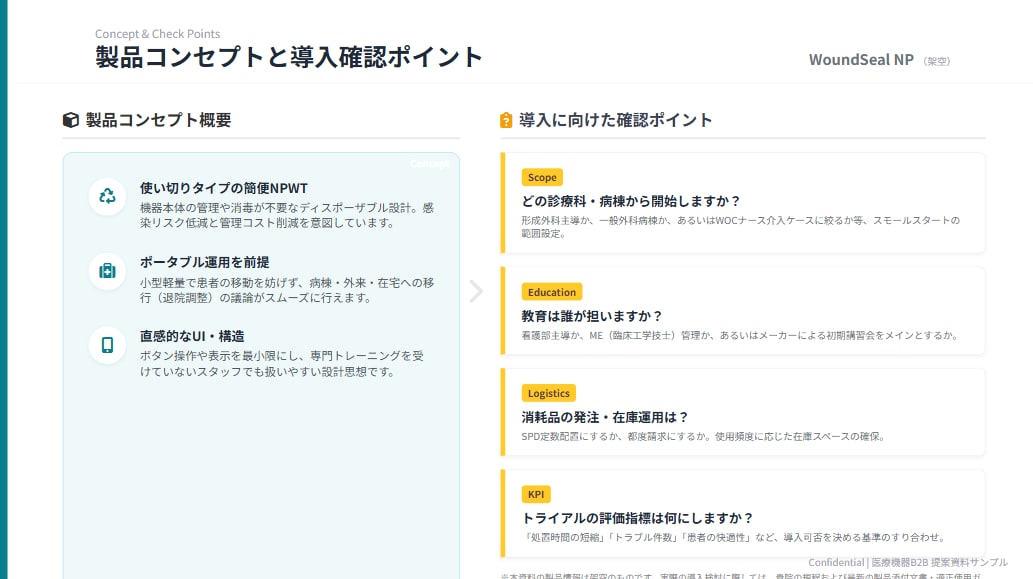Screen dimensions: 1033x579
Task: Click the phone device icon for 直感的なUI・構造
Action: (107, 345)
